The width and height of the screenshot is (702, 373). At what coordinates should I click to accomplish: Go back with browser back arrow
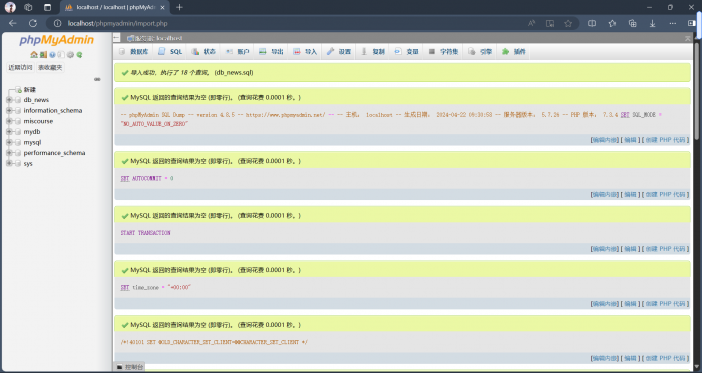tap(13, 23)
